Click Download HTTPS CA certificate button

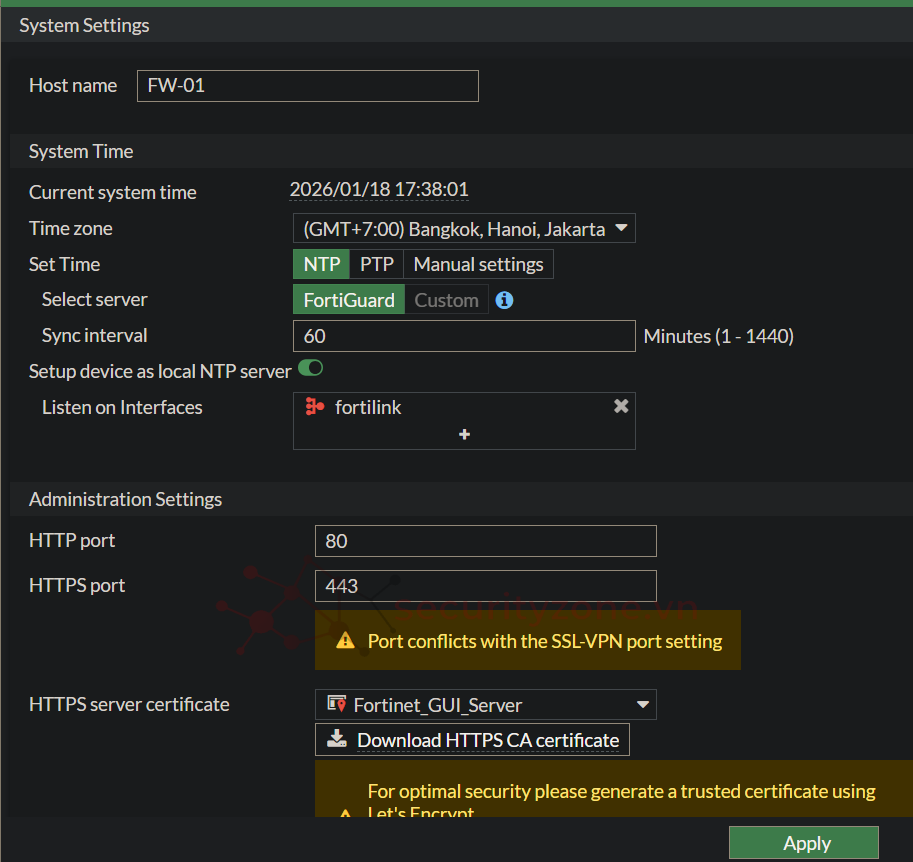(472, 740)
